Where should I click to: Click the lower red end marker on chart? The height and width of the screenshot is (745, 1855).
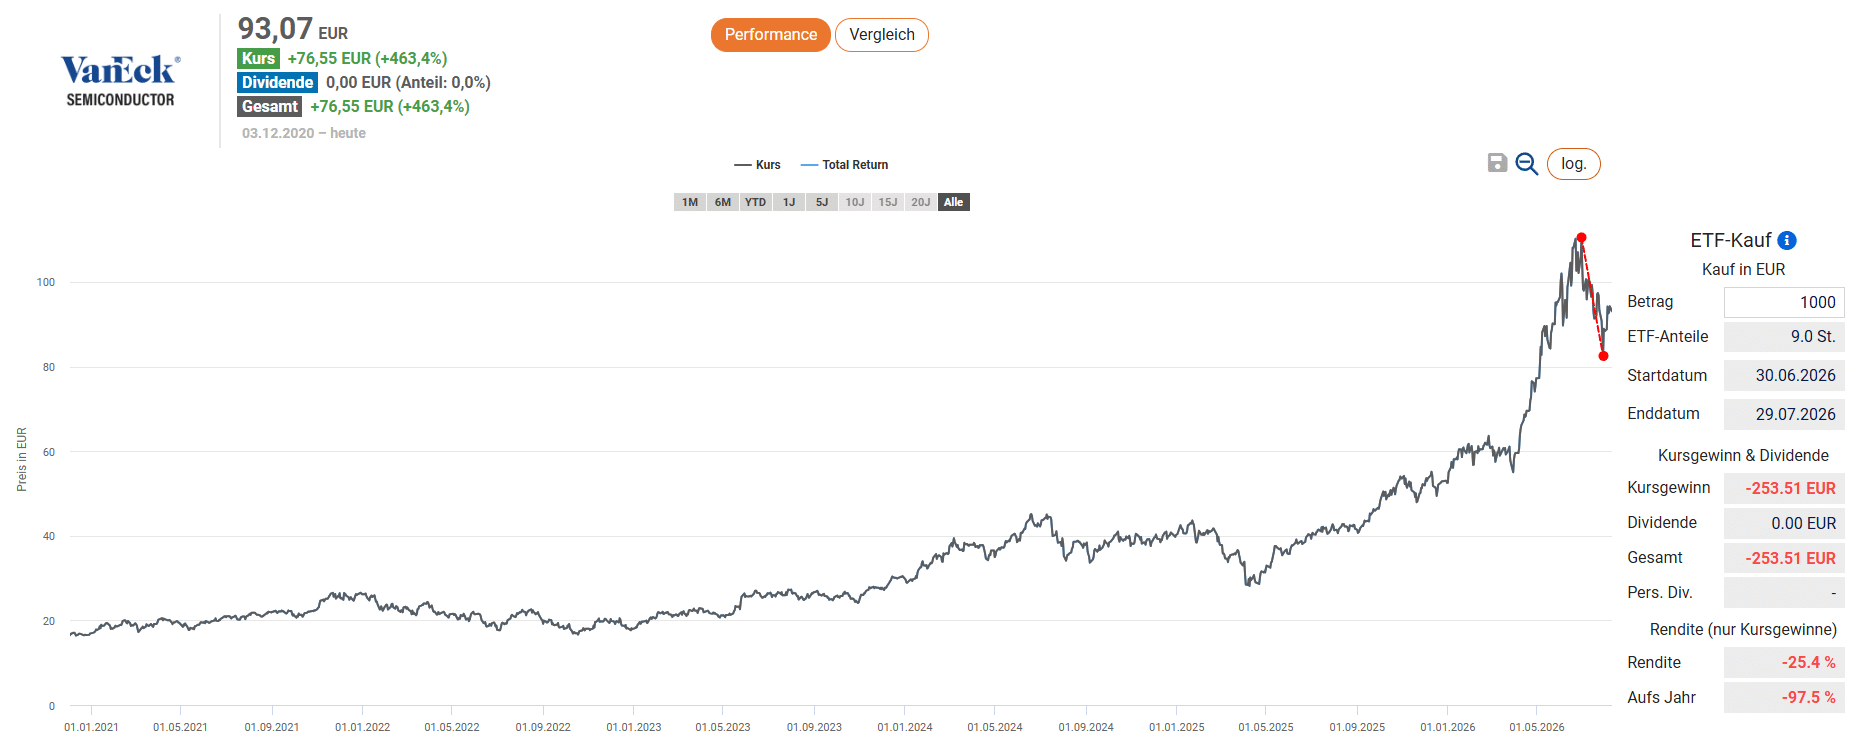point(1603,356)
